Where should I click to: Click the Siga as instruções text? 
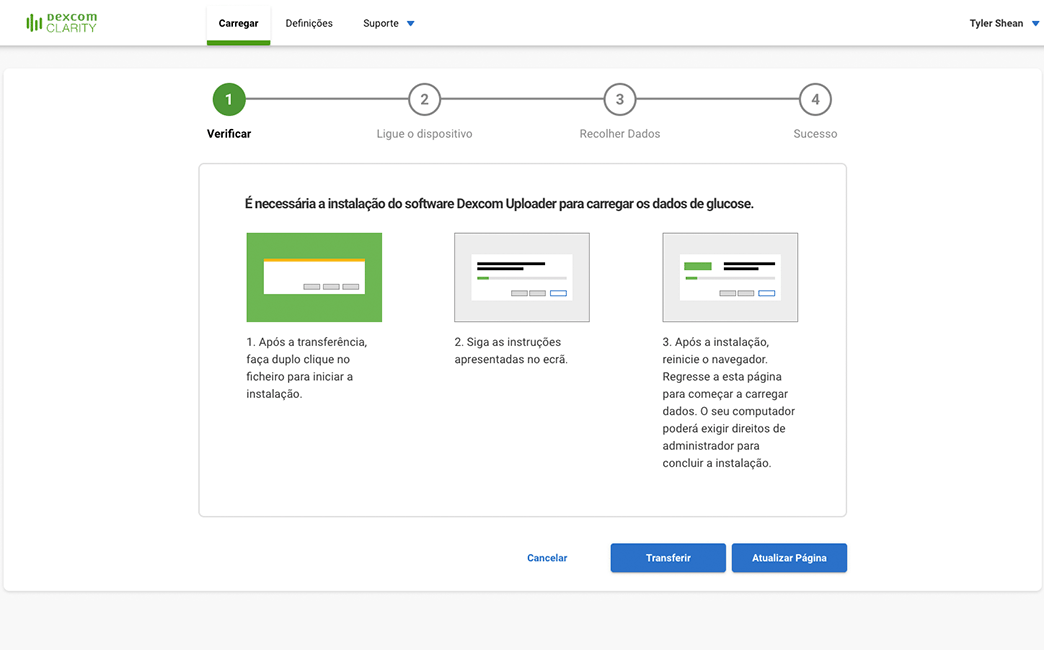pyautogui.click(x=511, y=350)
